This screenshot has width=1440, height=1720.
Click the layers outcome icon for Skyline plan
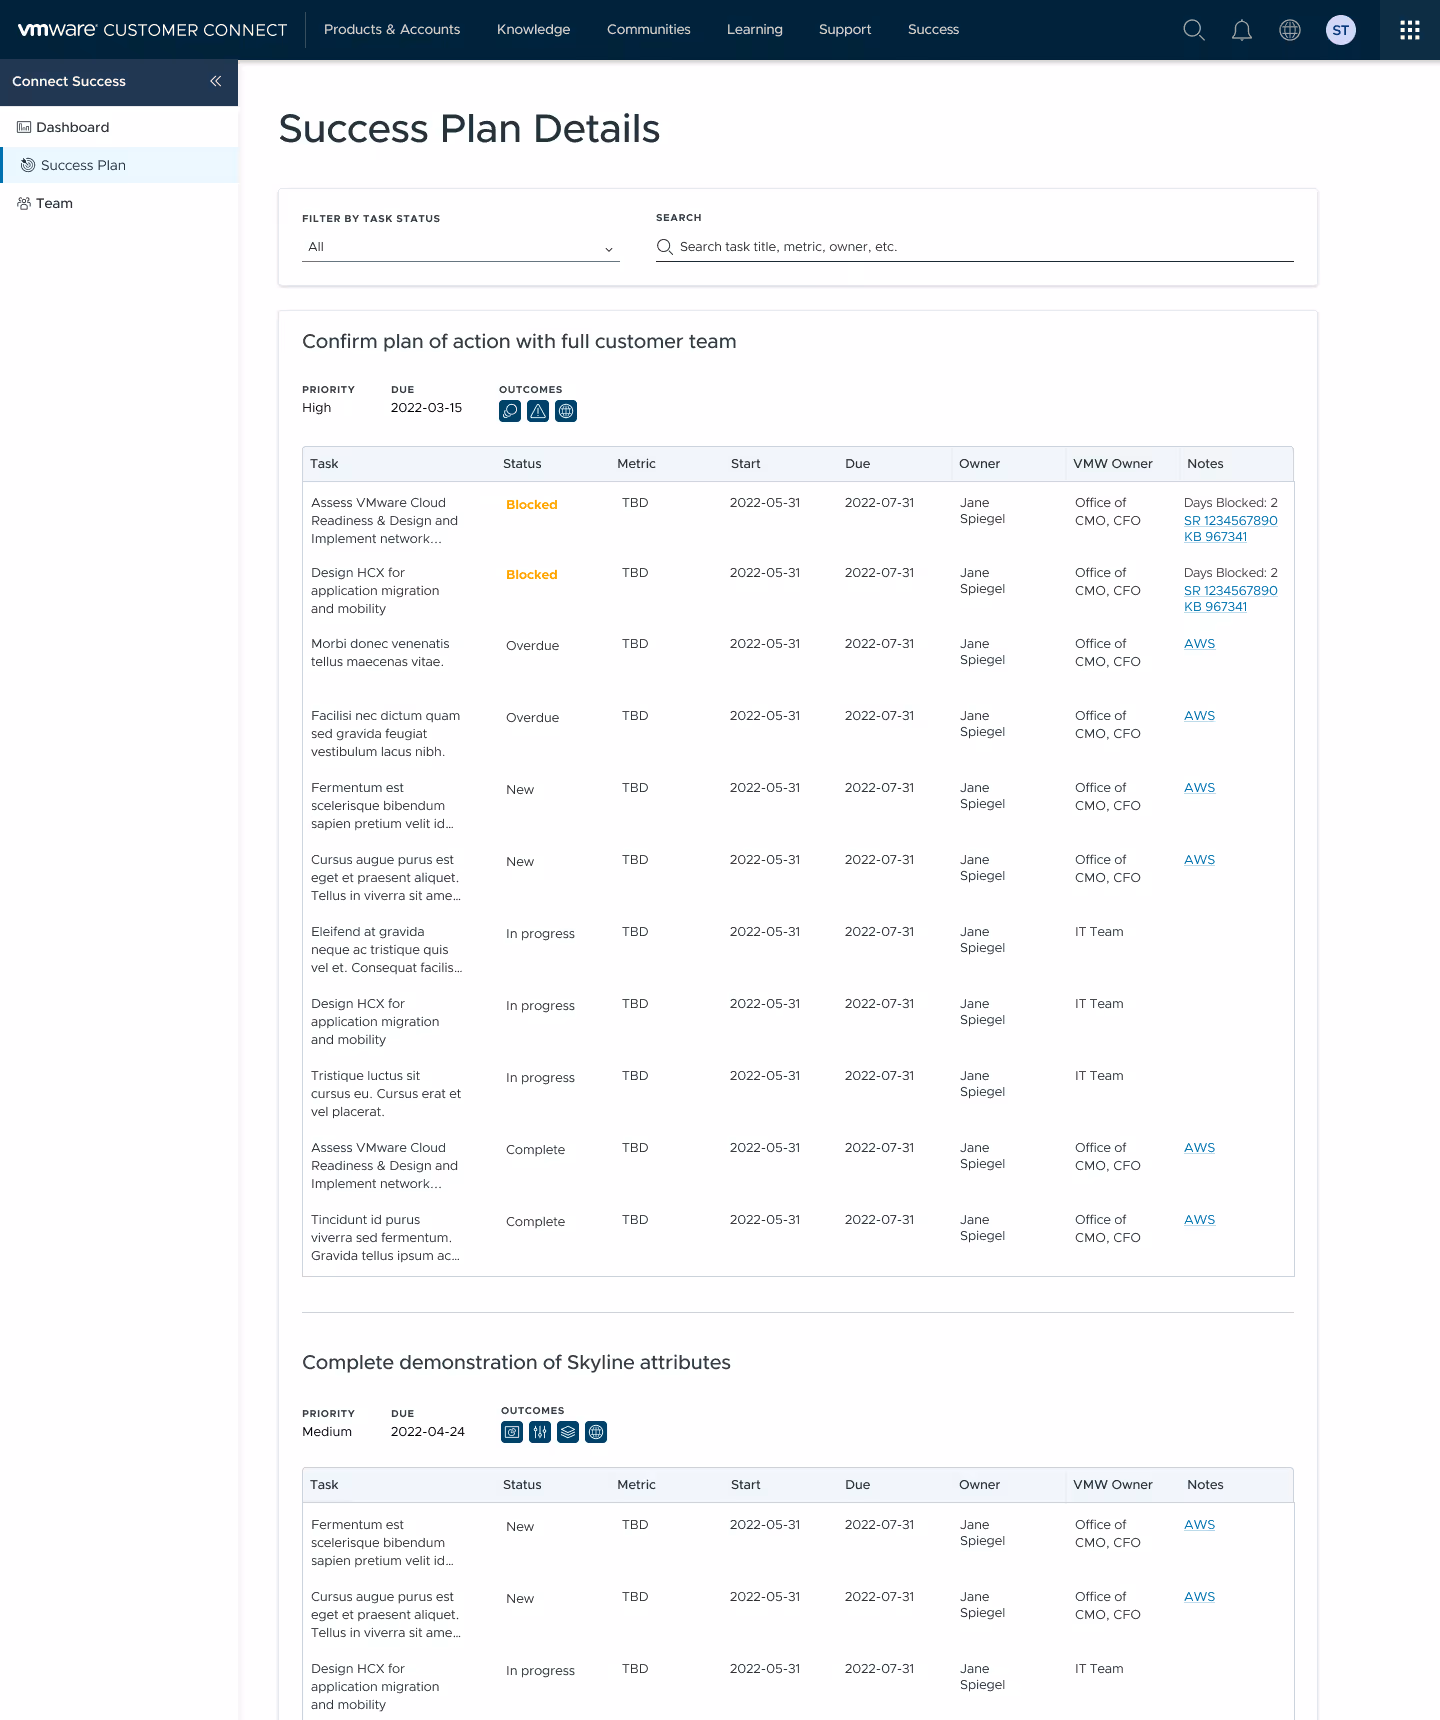click(568, 1432)
